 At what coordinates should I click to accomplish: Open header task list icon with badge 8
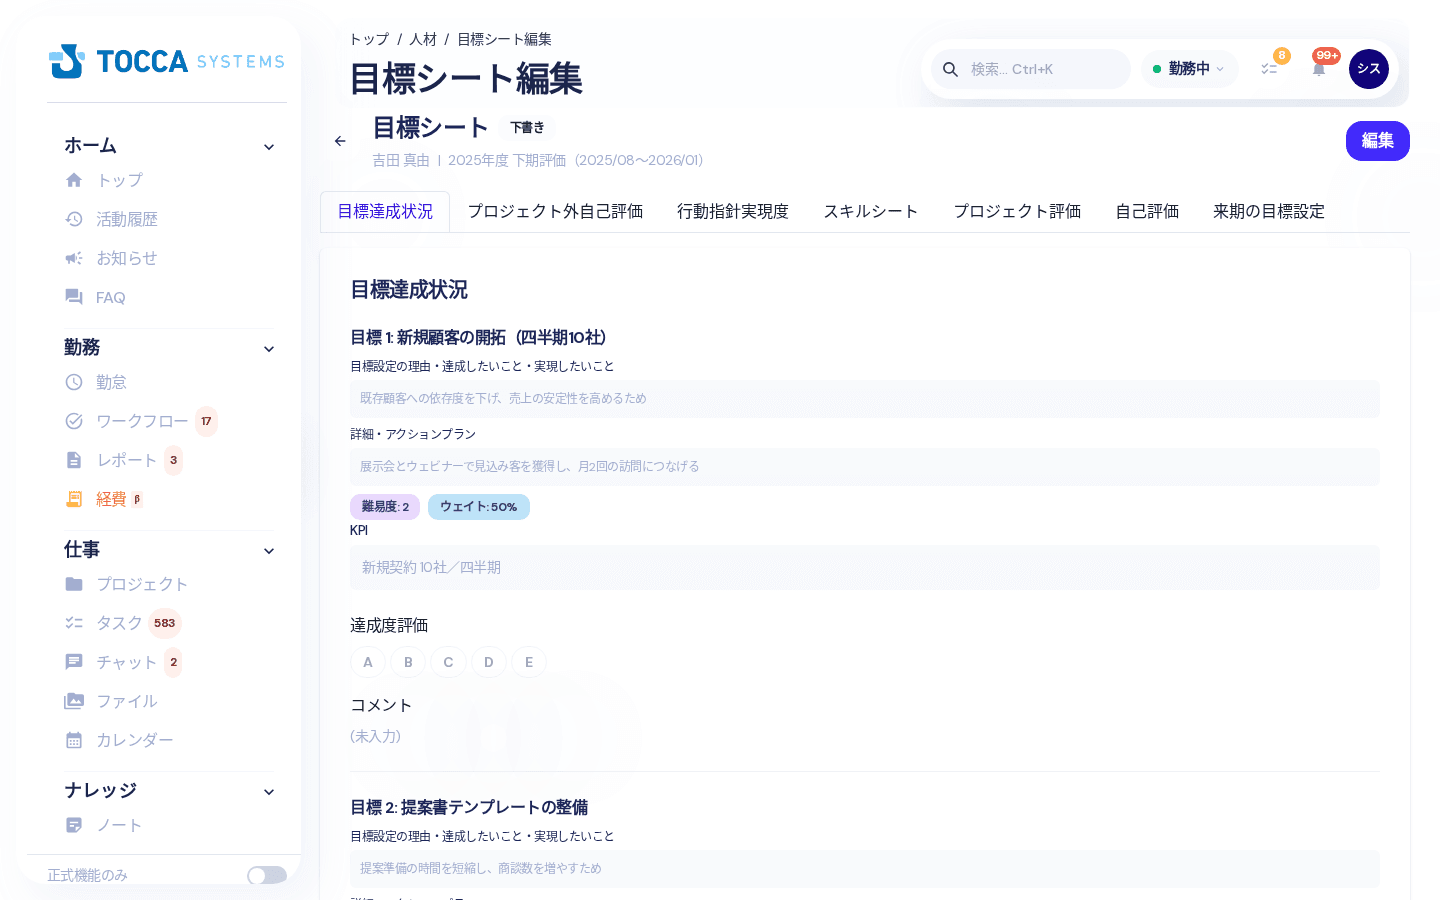click(x=1269, y=69)
